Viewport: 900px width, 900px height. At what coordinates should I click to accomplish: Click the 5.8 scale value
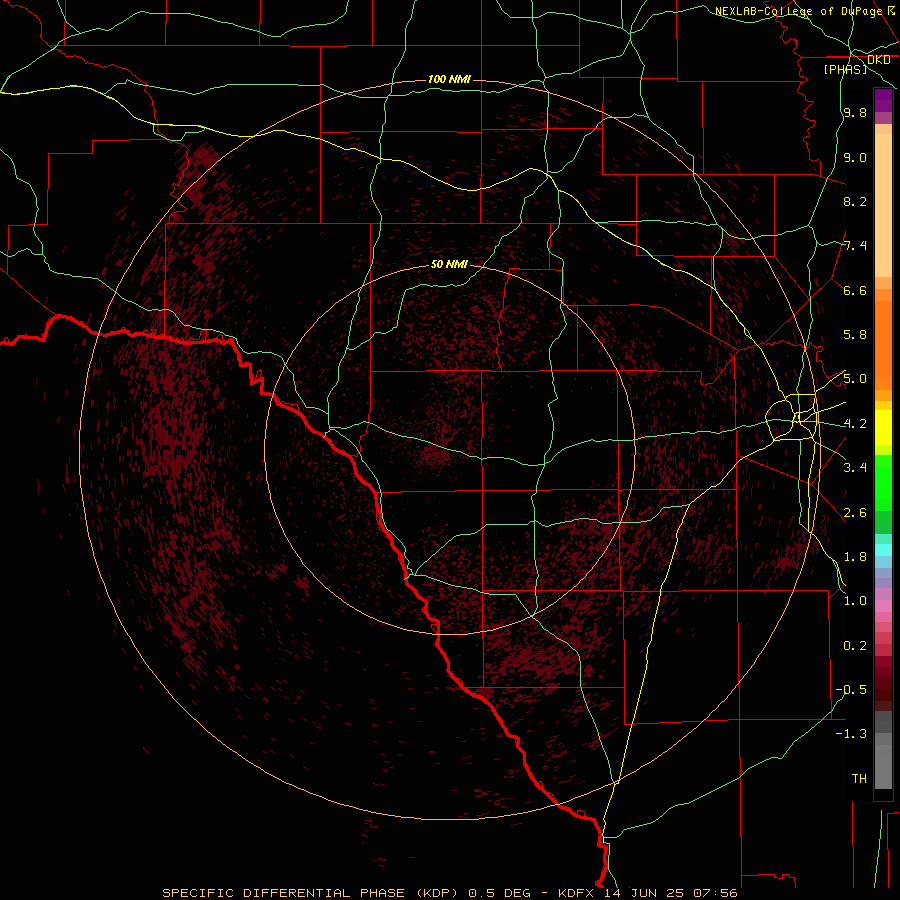pos(855,335)
